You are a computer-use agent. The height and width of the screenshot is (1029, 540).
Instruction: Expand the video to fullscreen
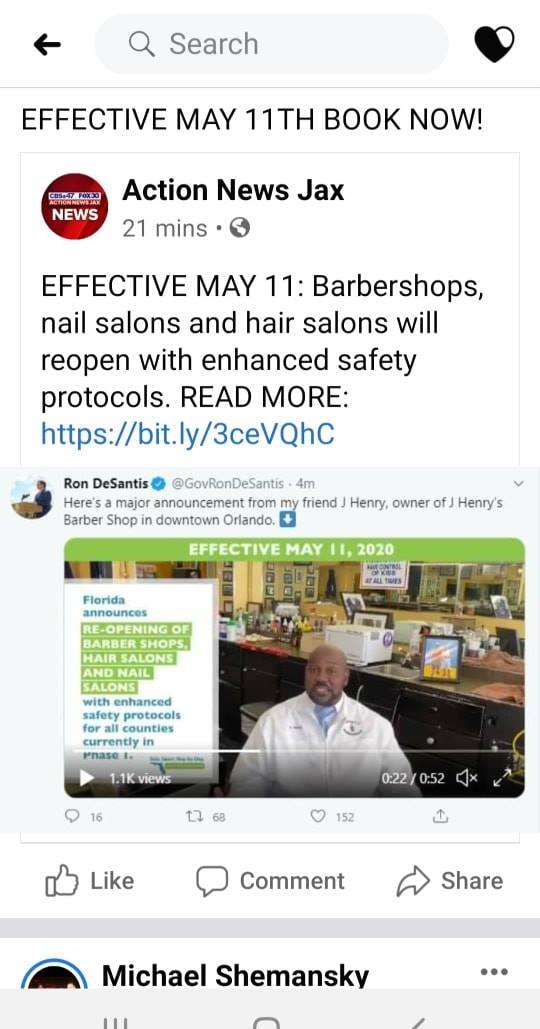pyautogui.click(x=502, y=778)
